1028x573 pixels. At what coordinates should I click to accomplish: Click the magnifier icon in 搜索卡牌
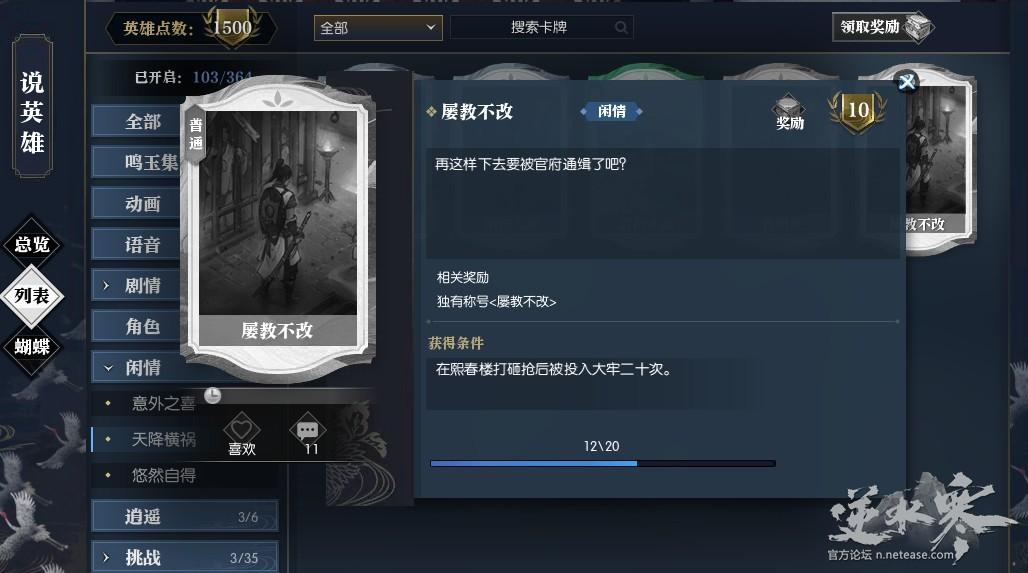621,28
